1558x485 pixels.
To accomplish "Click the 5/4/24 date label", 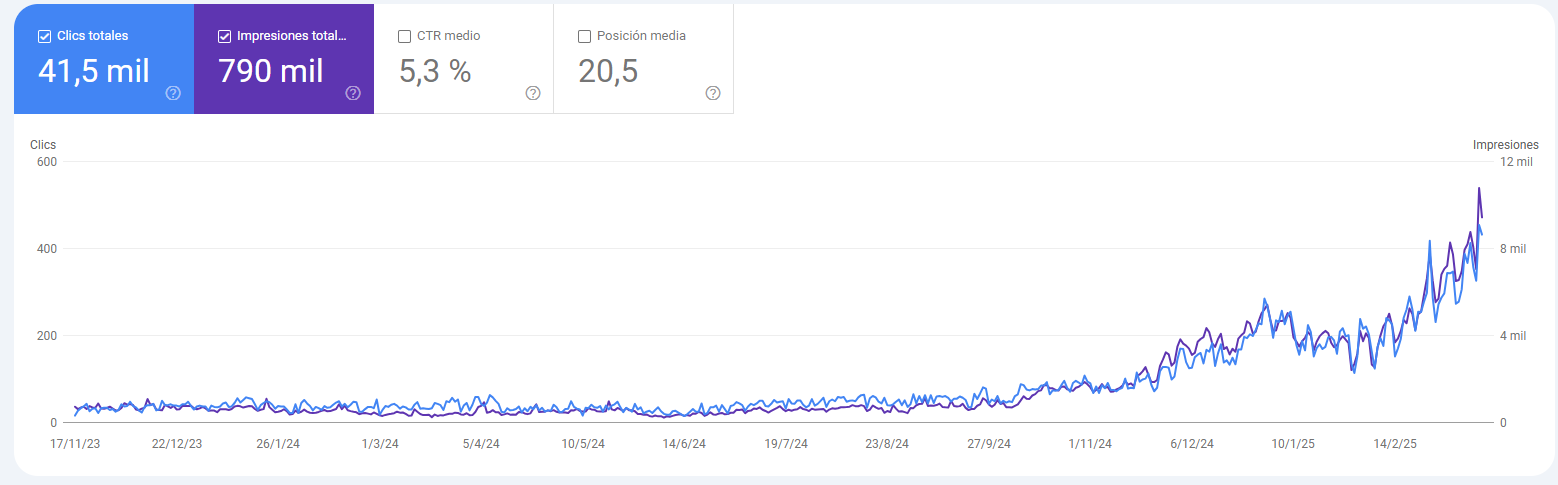I will pos(481,443).
